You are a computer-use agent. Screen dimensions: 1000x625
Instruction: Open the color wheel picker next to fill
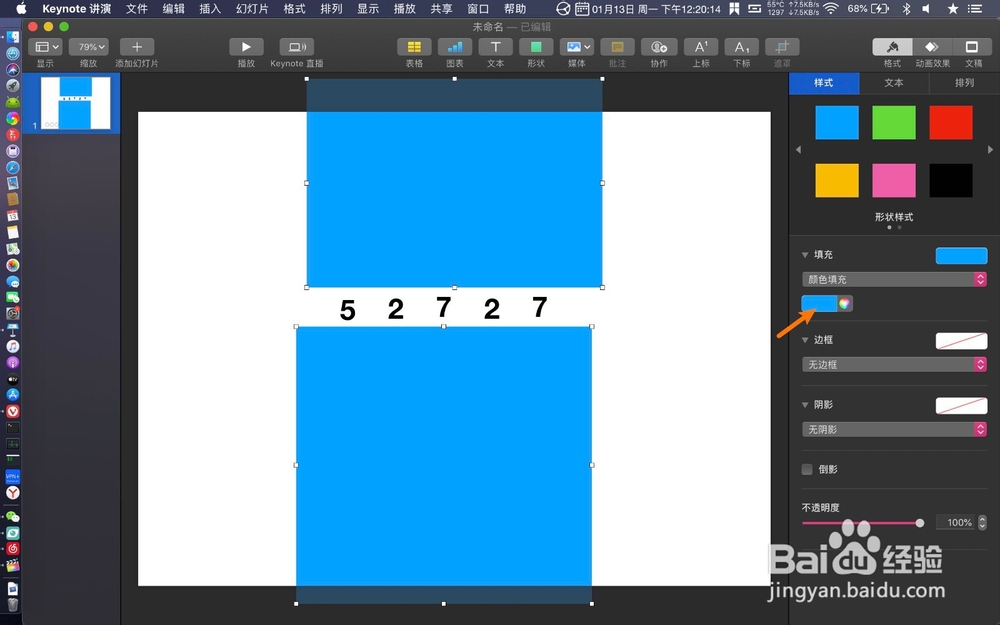tap(845, 304)
